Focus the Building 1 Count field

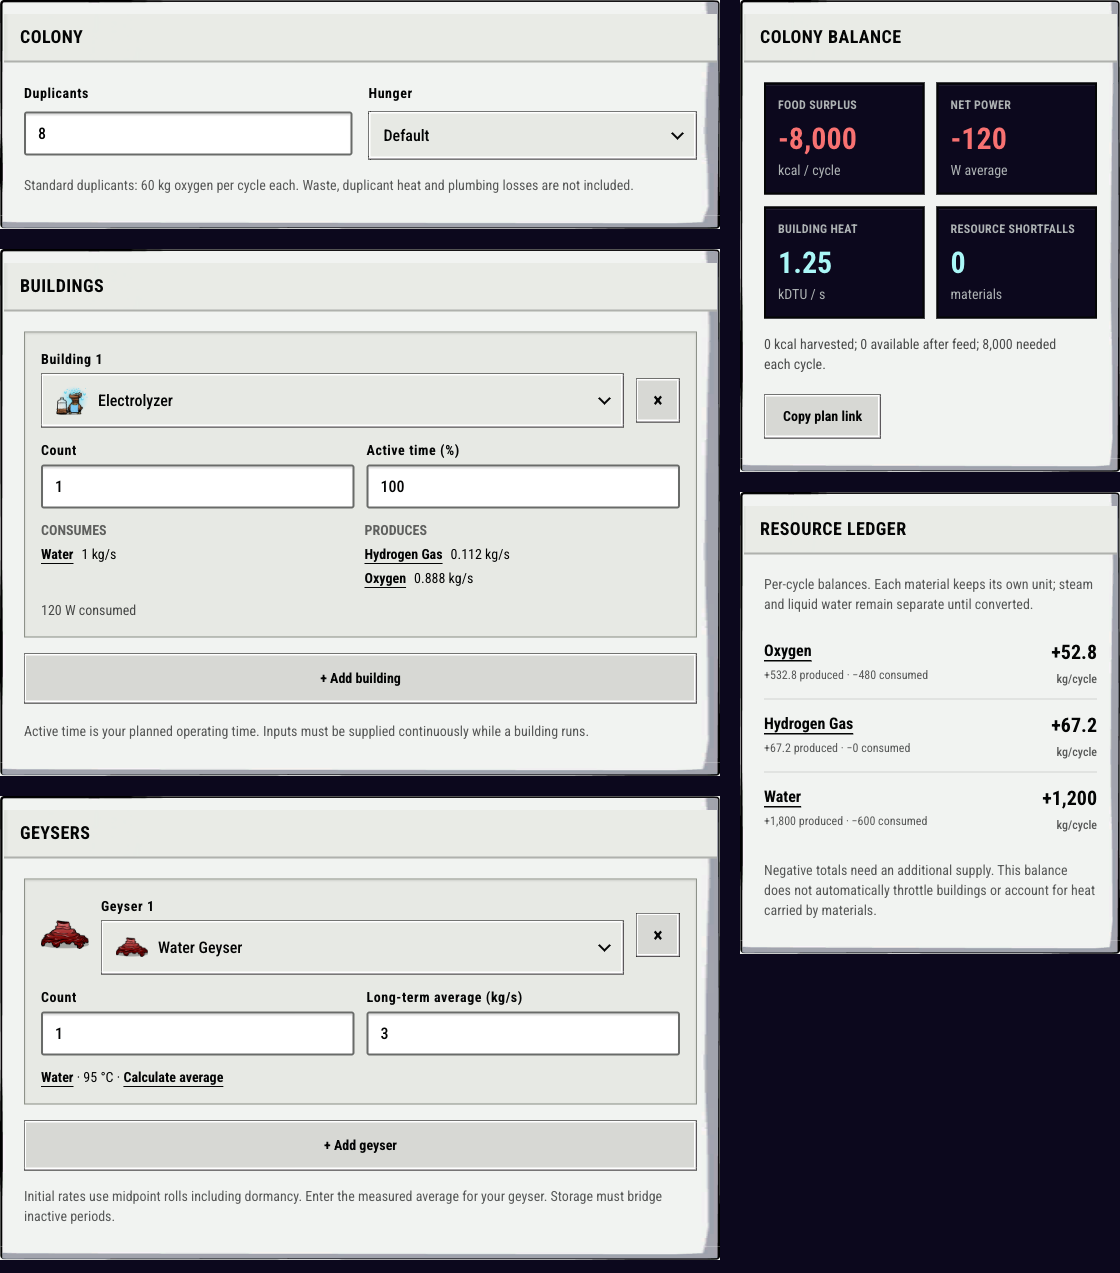197,487
